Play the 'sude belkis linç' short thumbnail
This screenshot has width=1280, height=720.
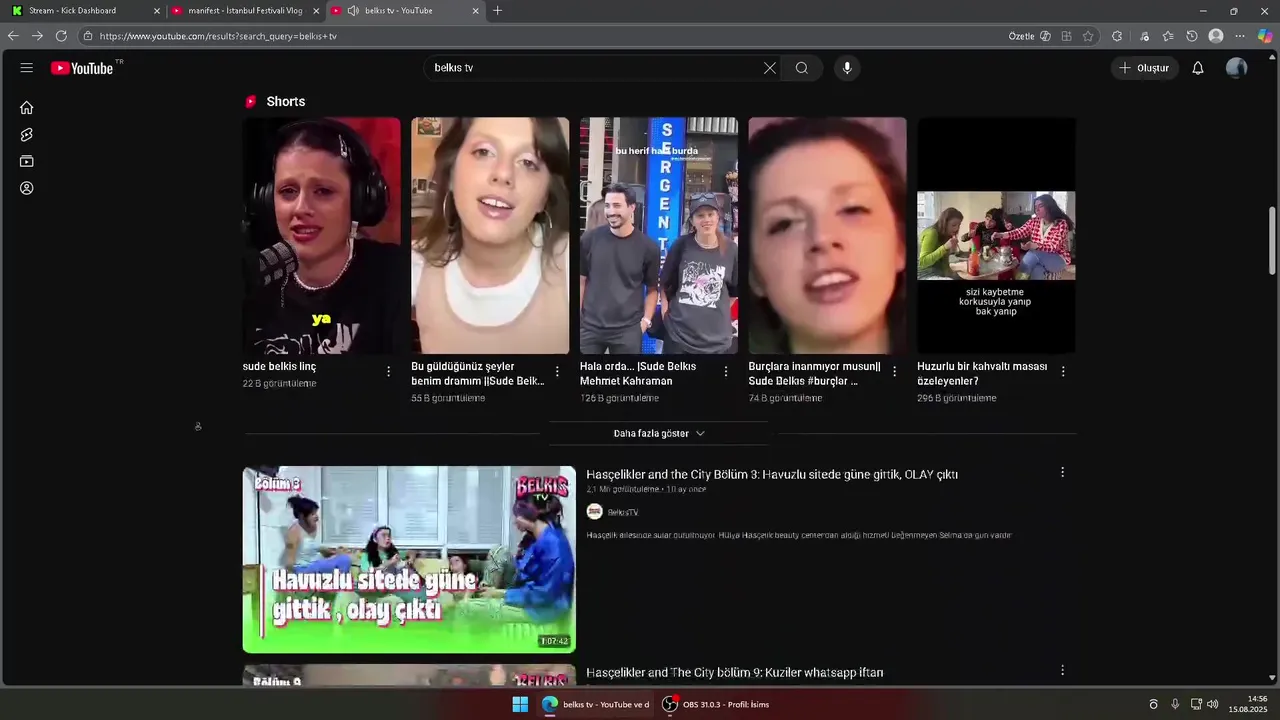321,236
